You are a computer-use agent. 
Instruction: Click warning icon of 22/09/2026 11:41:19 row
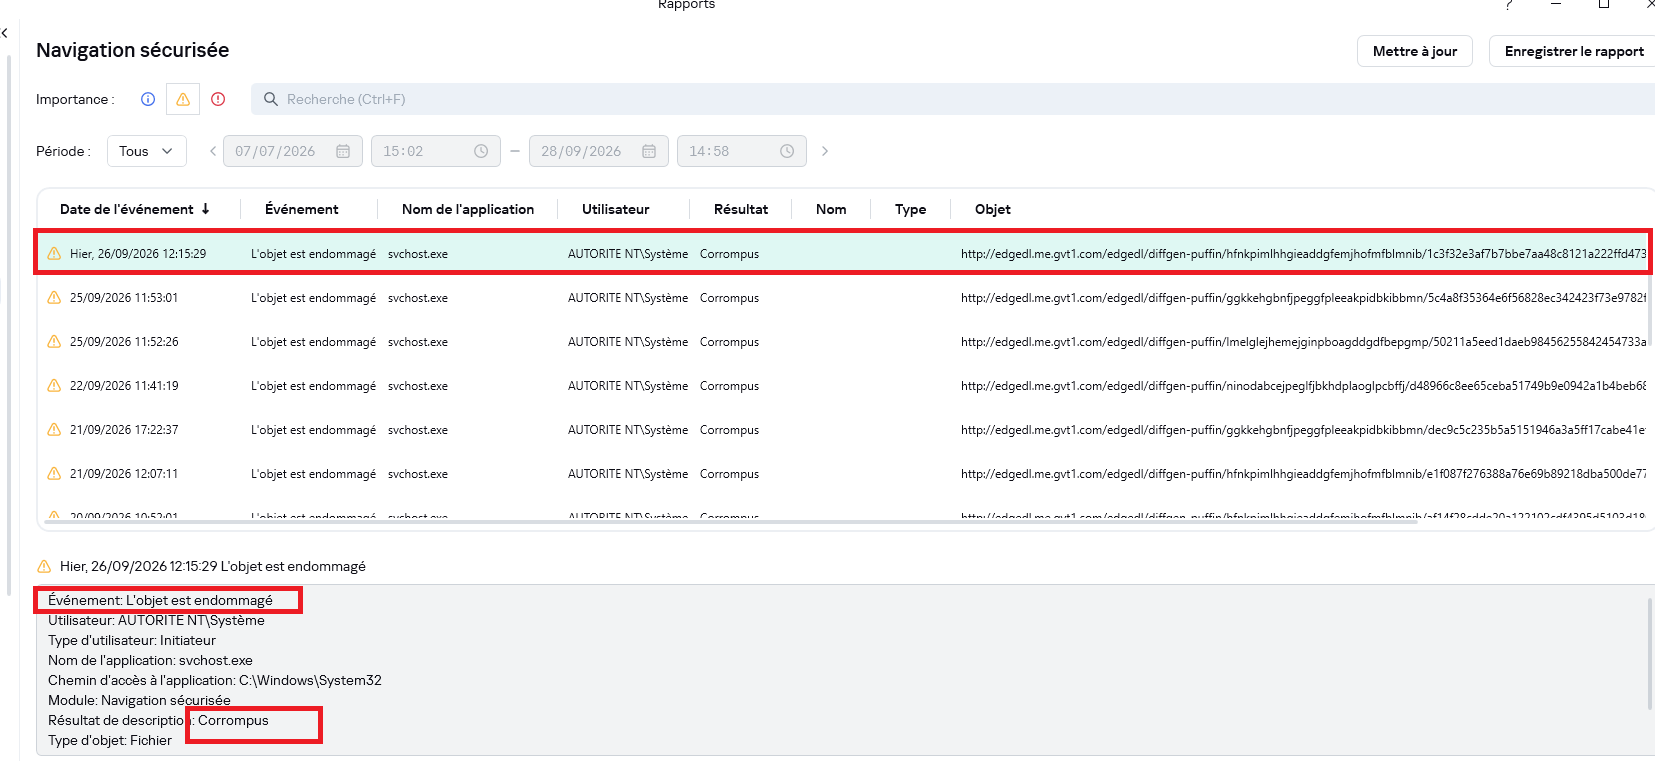coord(54,385)
